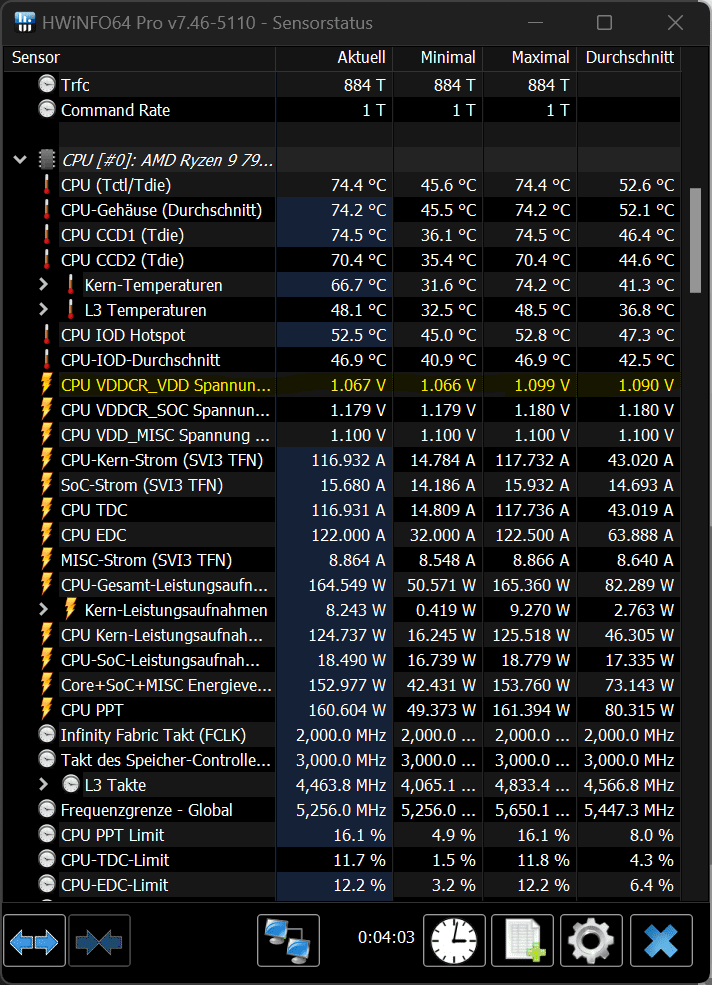712x985 pixels.
Task: Expand the Kern-Leistungsaufnahmen subtree
Action: click(x=43, y=610)
